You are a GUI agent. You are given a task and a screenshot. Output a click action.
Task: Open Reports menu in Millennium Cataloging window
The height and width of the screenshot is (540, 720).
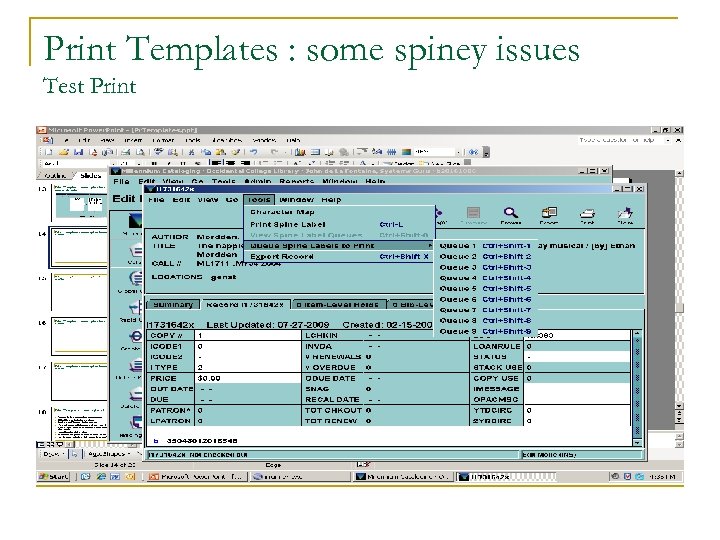coord(296,181)
